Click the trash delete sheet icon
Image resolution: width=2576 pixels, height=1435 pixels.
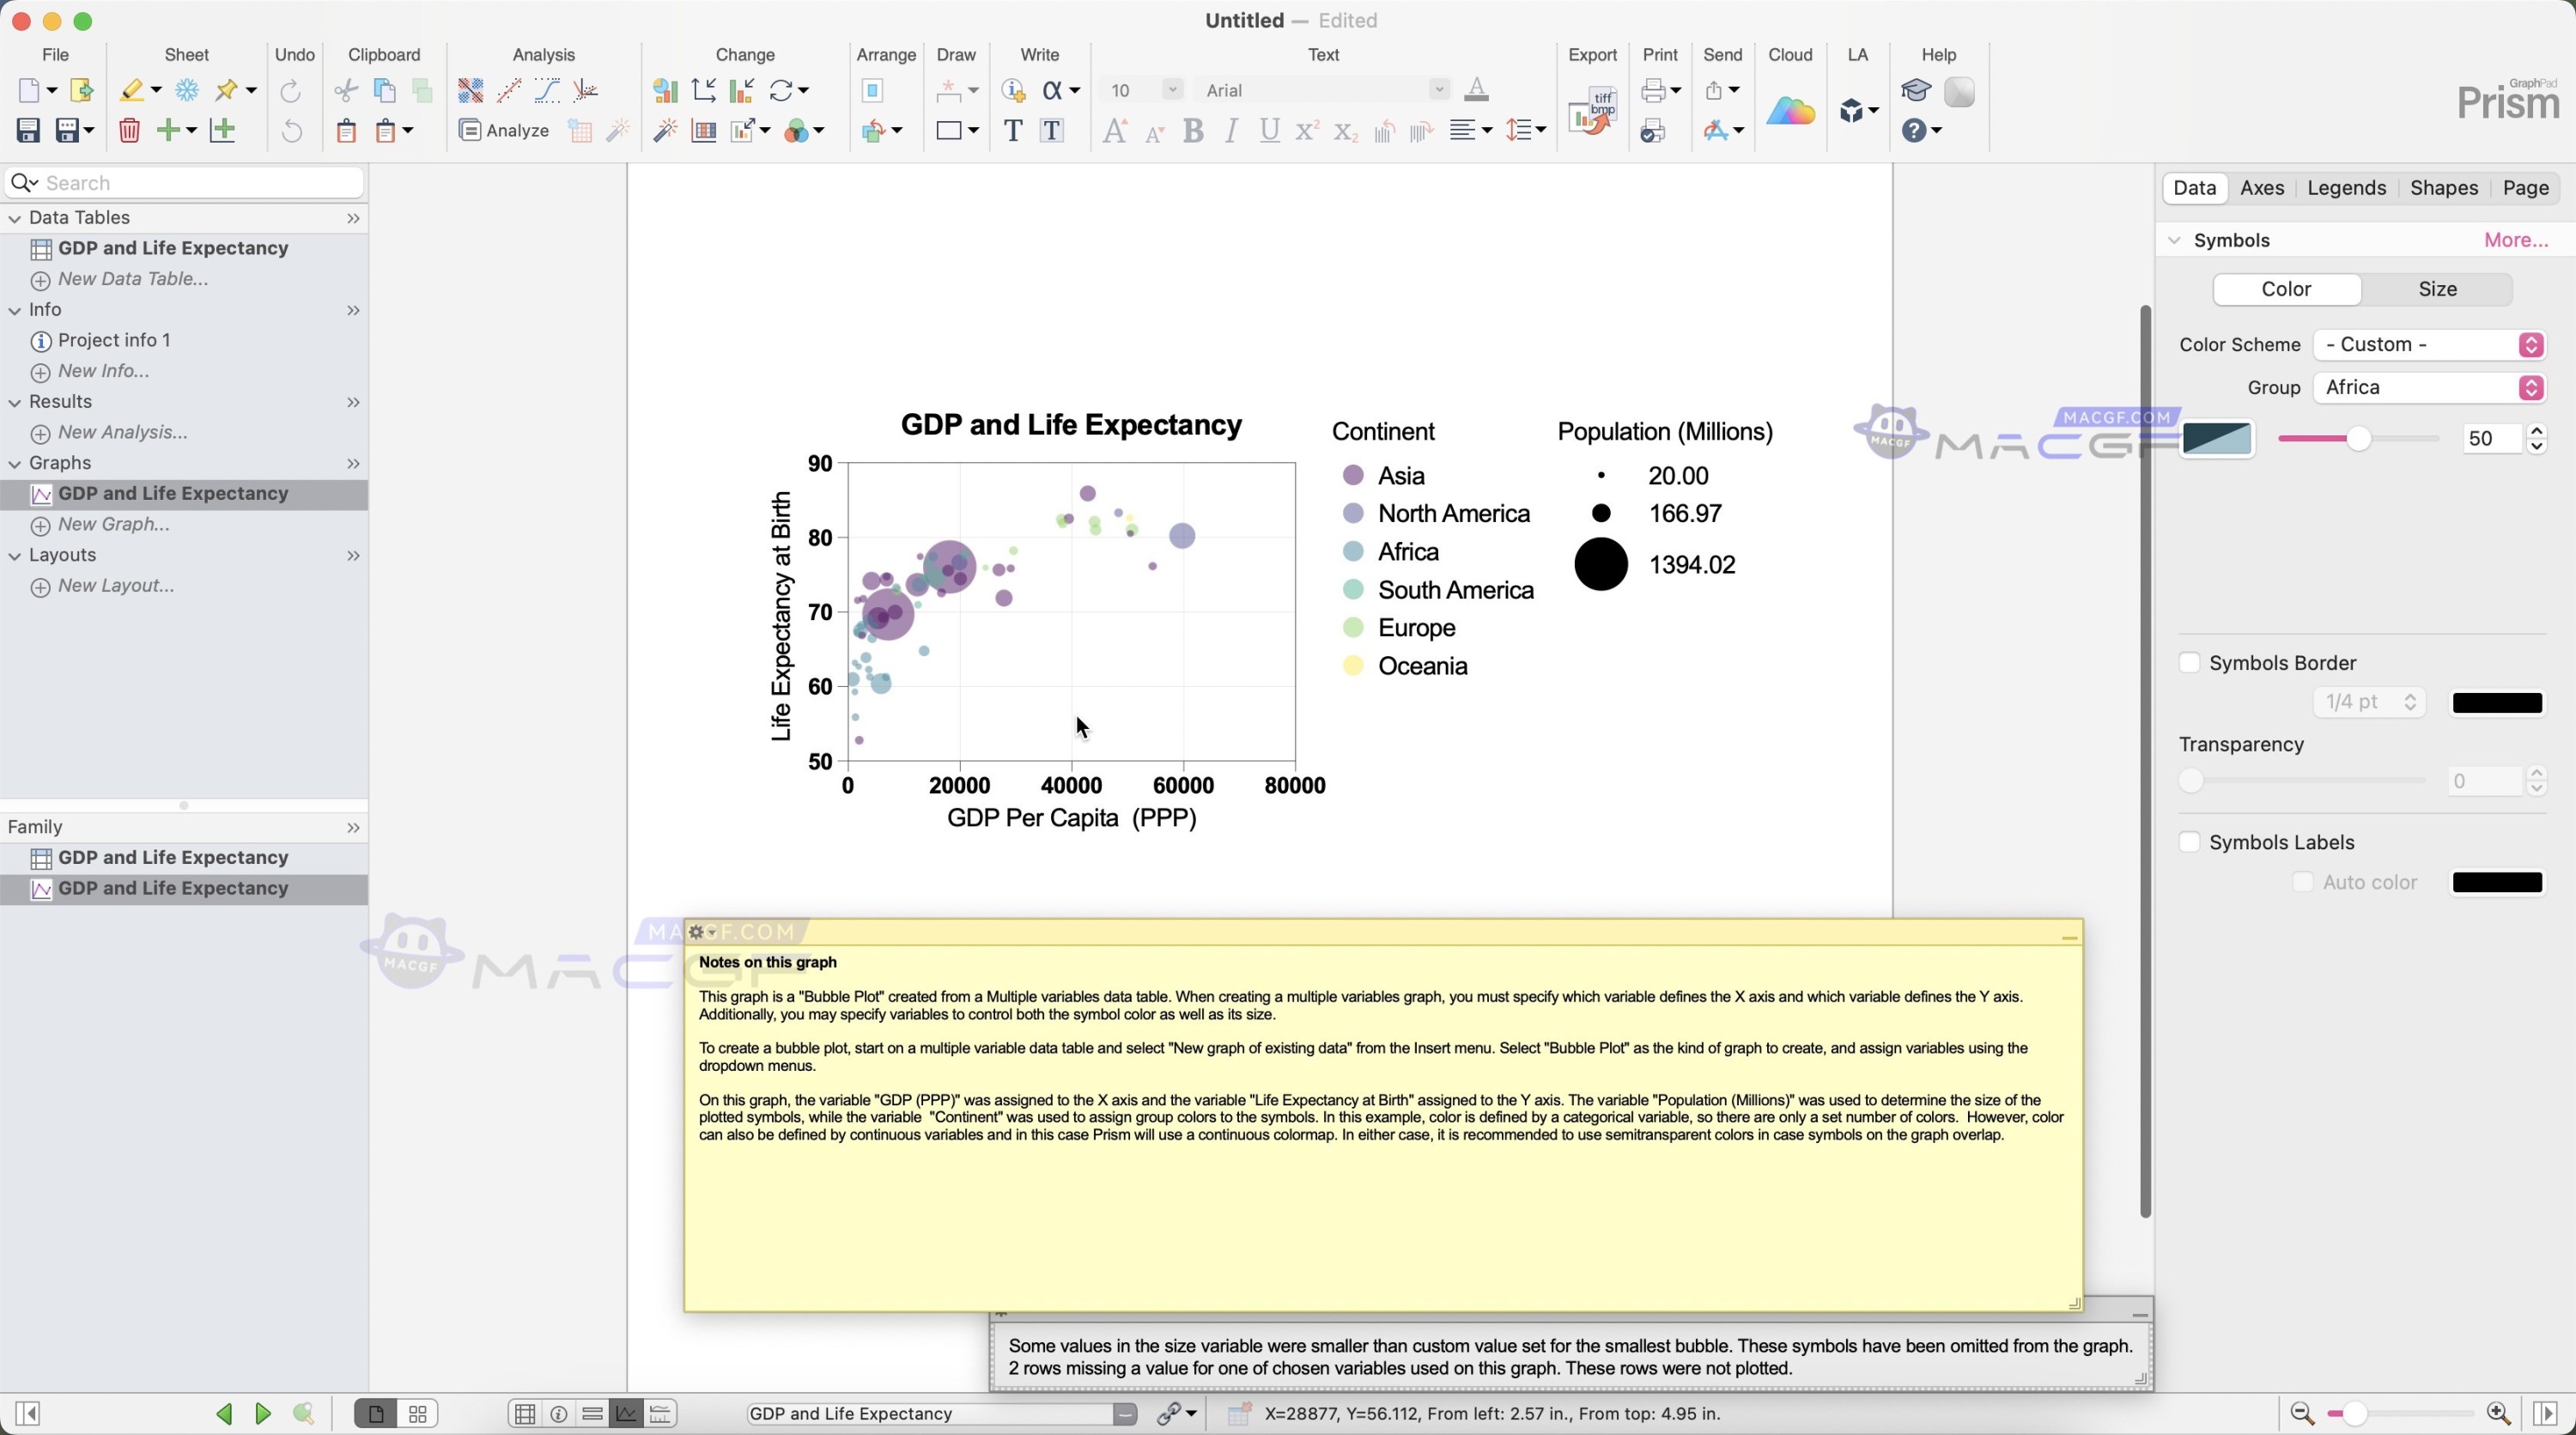tap(129, 130)
